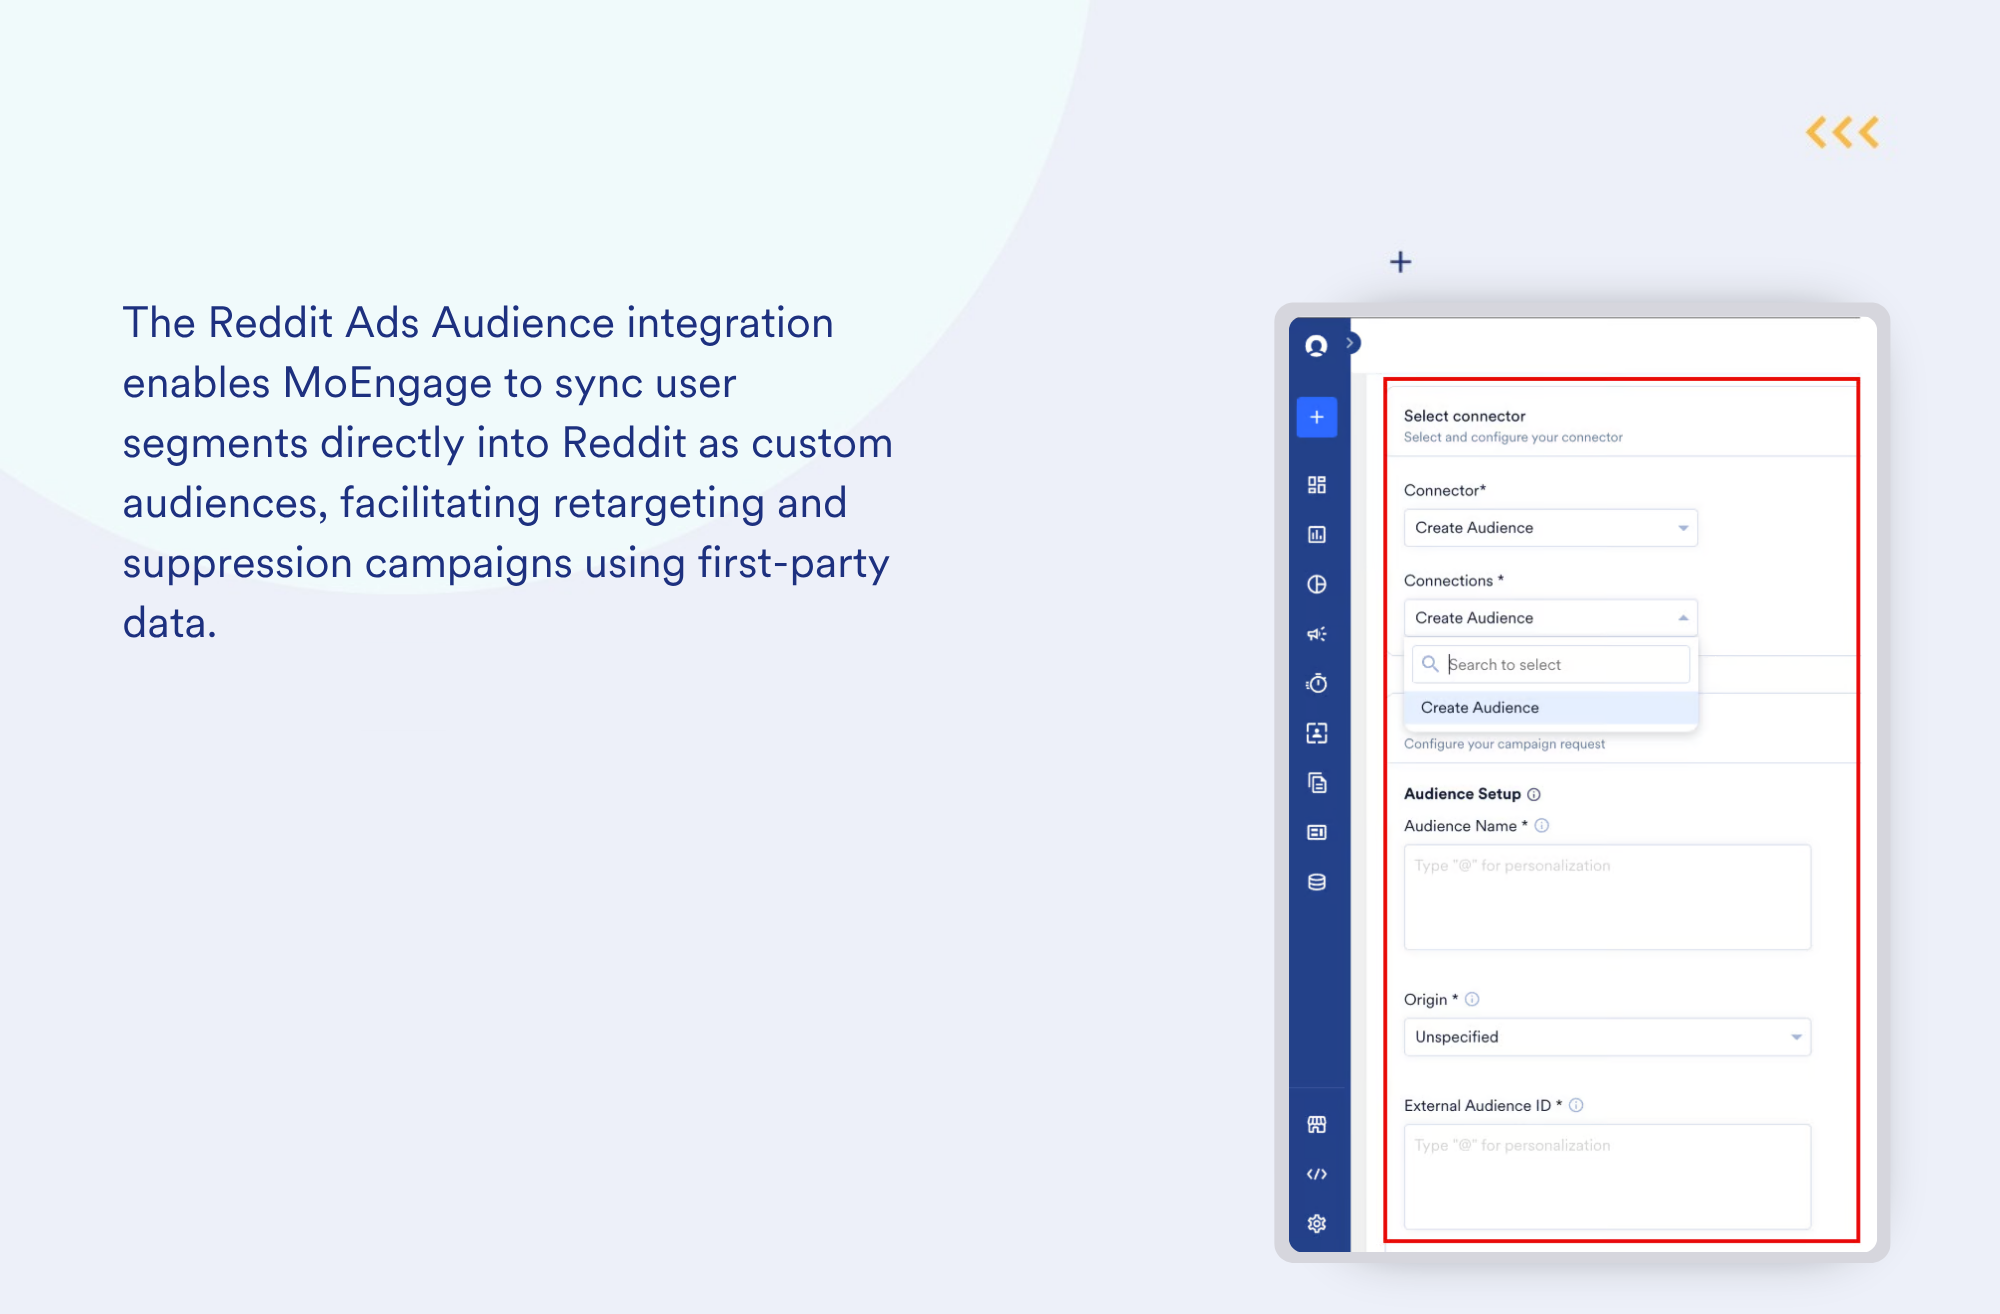Click 'Configure your campaign request' text
2000x1314 pixels.
(x=1504, y=744)
